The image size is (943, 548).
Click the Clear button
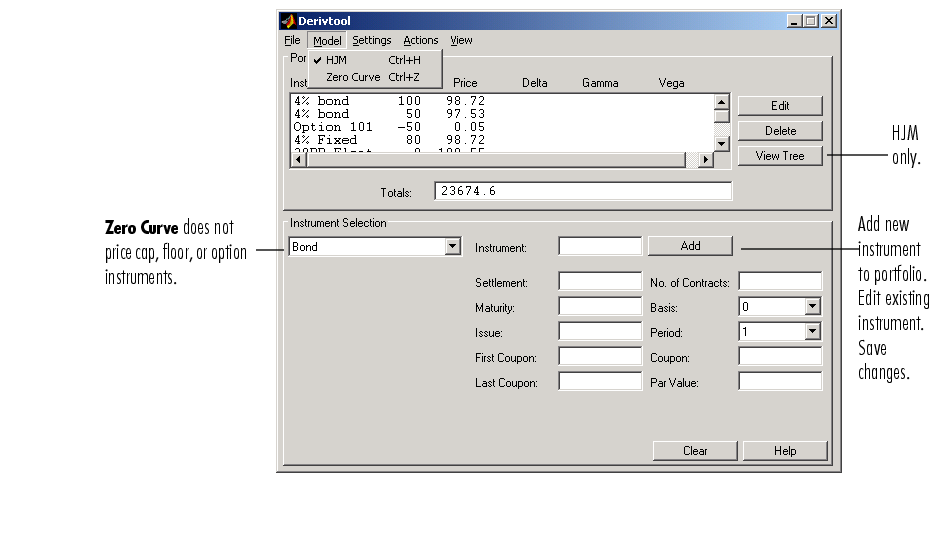click(x=695, y=451)
